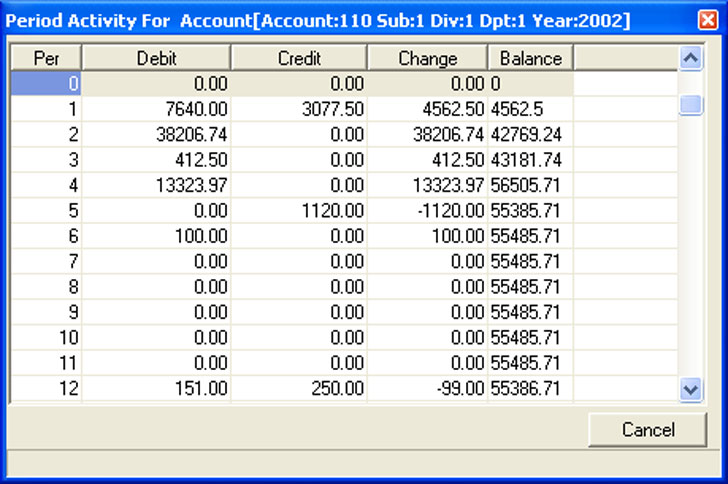Select period 2 row number
728x484 pixels.
(x=46, y=135)
